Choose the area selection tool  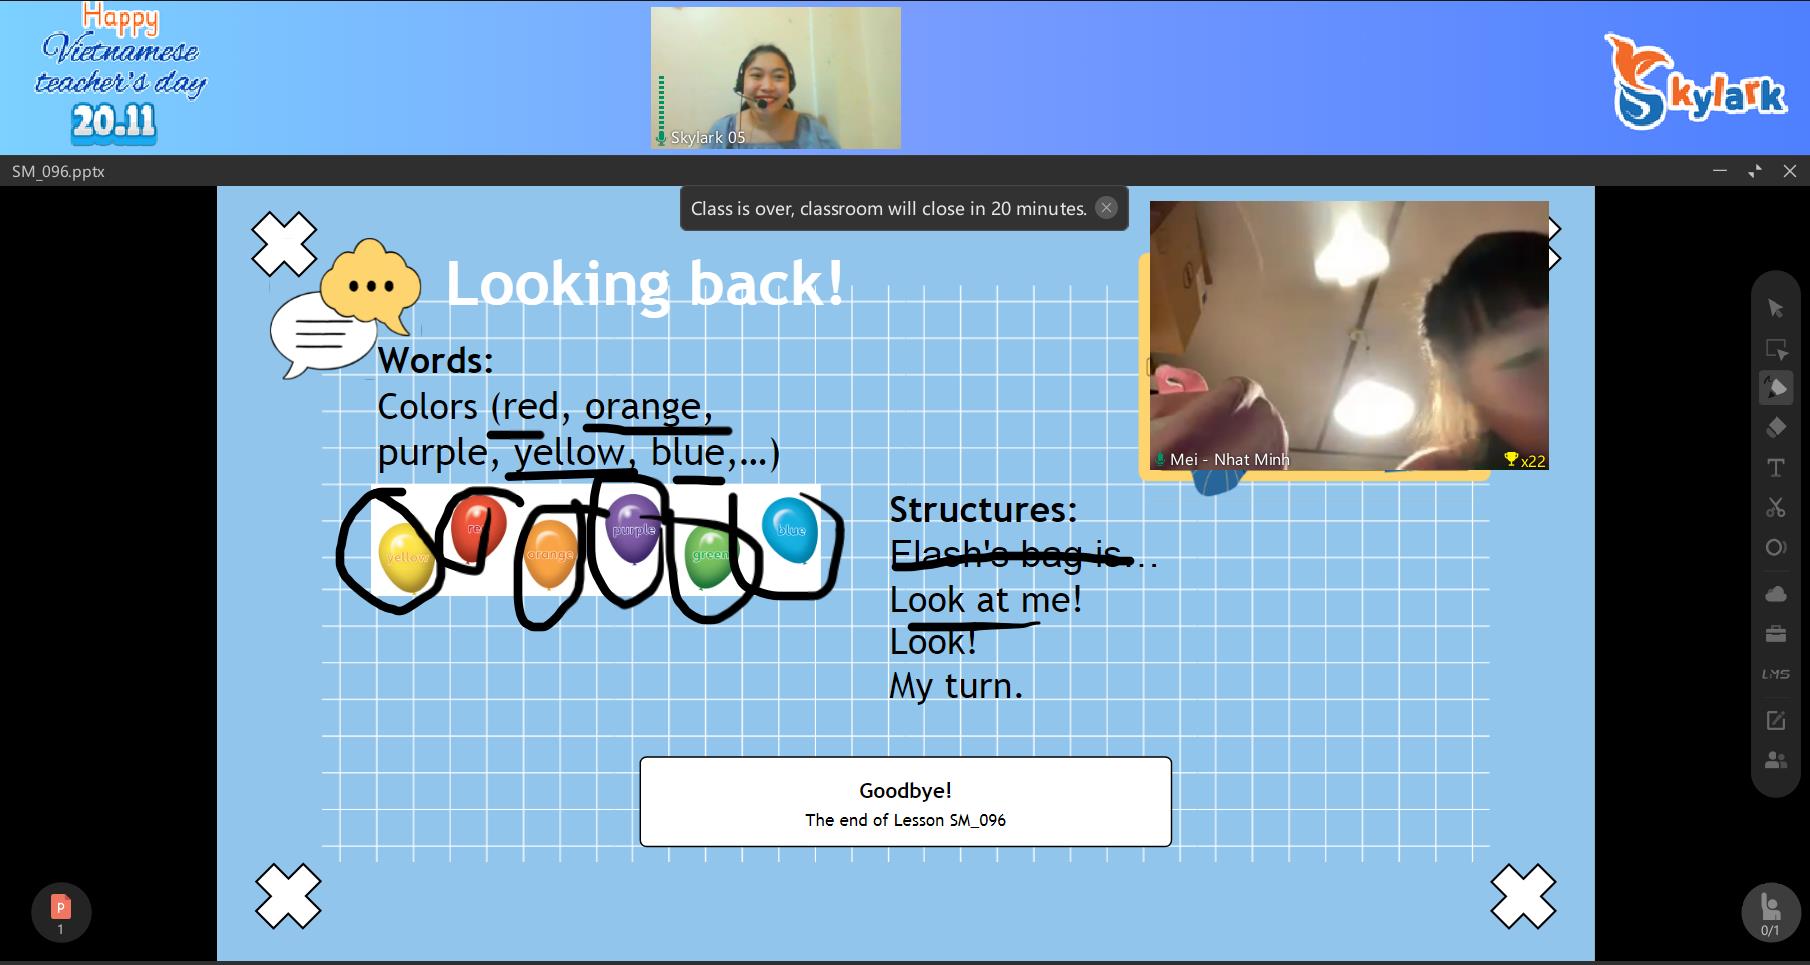[x=1775, y=349]
